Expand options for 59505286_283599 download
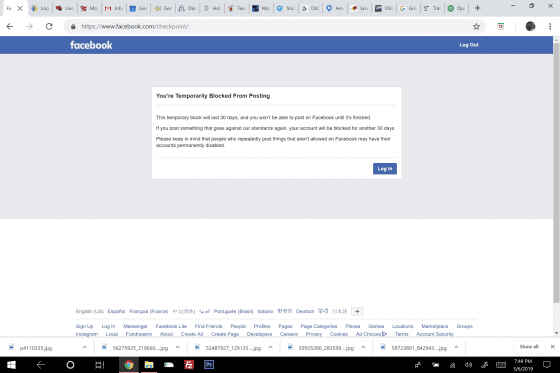 [x=363, y=347]
